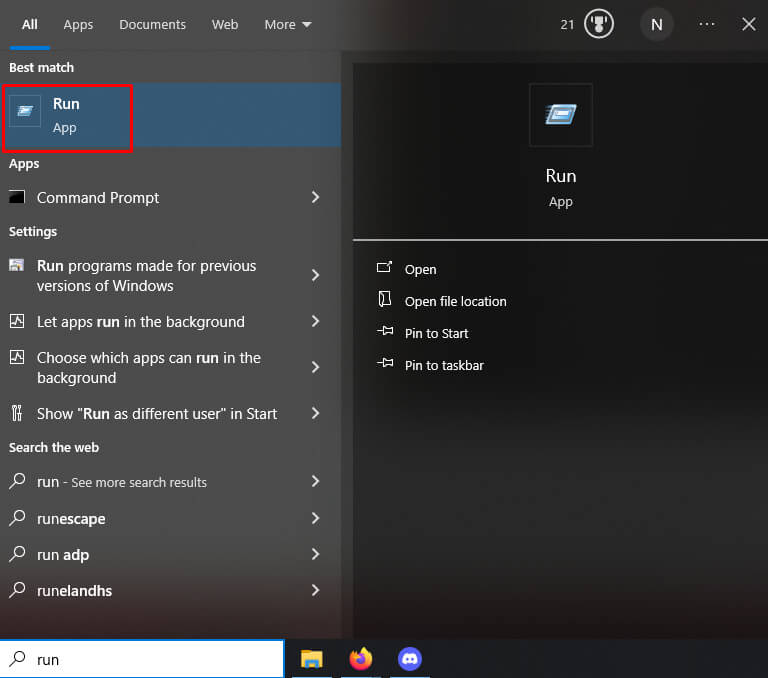Expand Let apps run in background arrow
The width and height of the screenshot is (768, 678).
(x=315, y=321)
